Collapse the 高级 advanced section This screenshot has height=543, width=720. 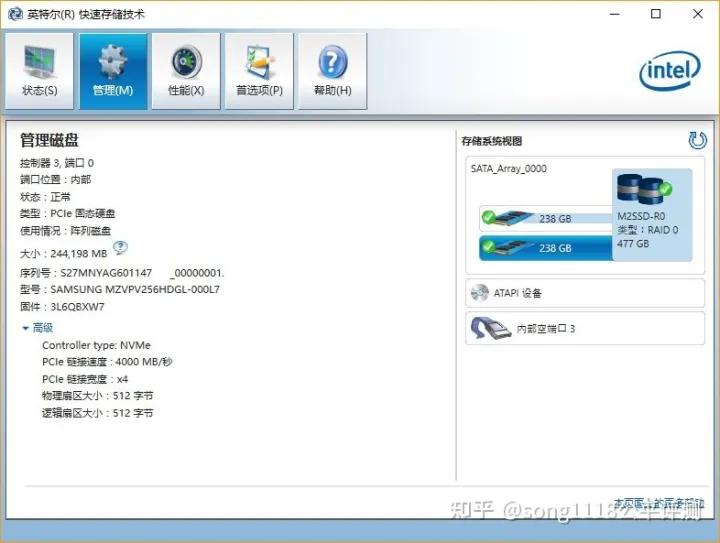[x=38, y=328]
